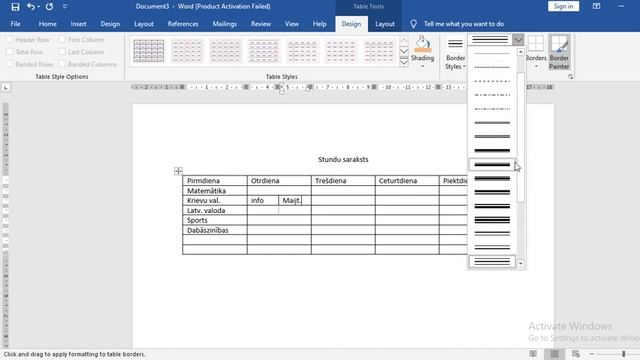This screenshot has height=360, width=640.
Task: Click the Trešdiena header cell
Action: point(343,180)
